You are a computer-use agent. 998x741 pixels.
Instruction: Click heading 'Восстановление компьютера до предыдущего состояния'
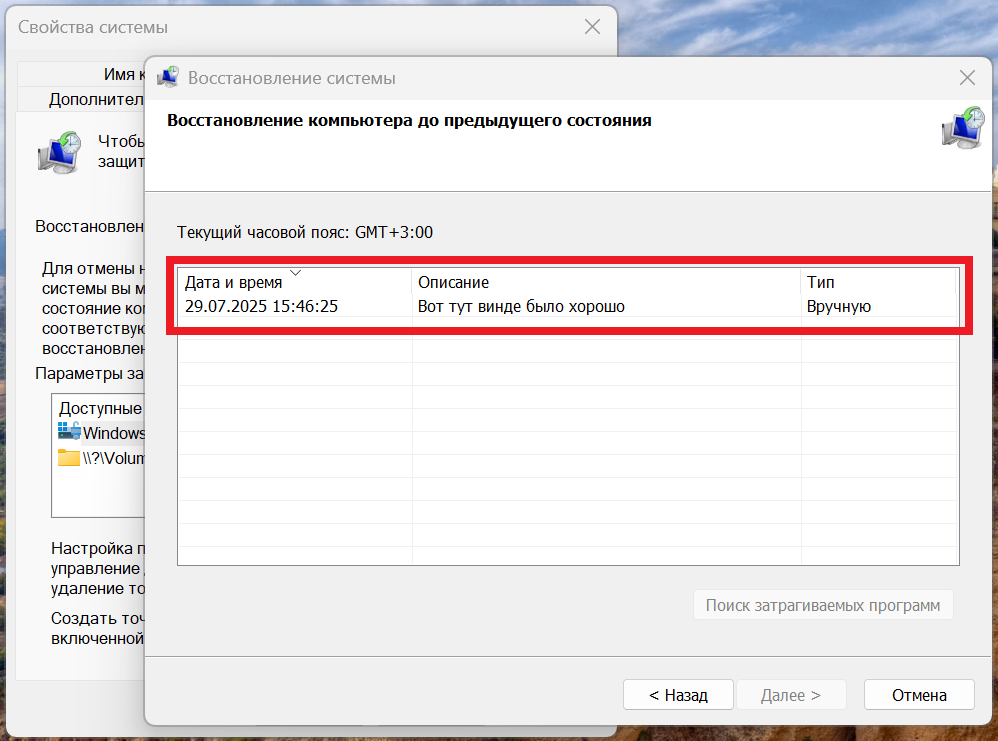pyautogui.click(x=409, y=120)
